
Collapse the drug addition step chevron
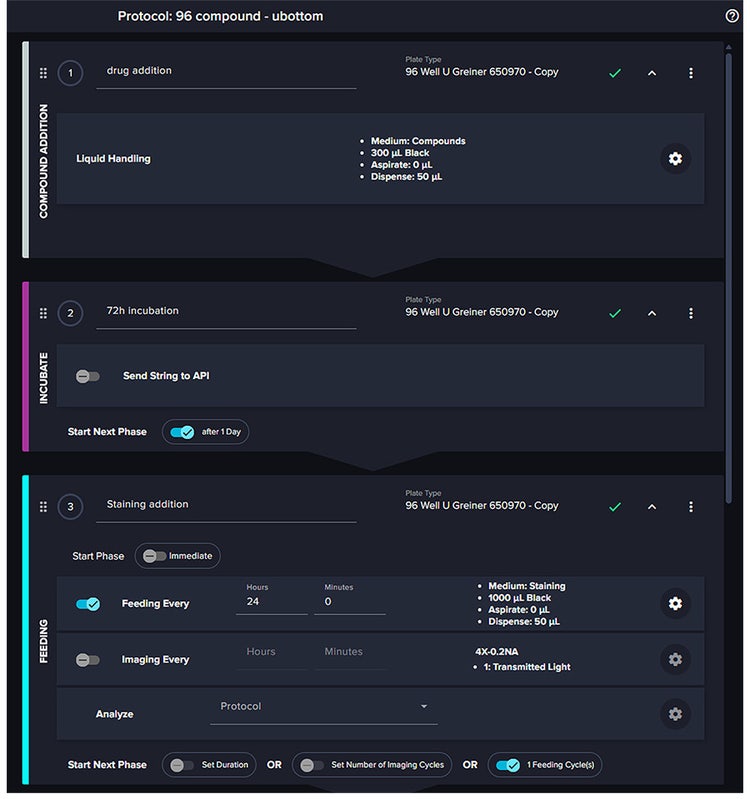652,73
